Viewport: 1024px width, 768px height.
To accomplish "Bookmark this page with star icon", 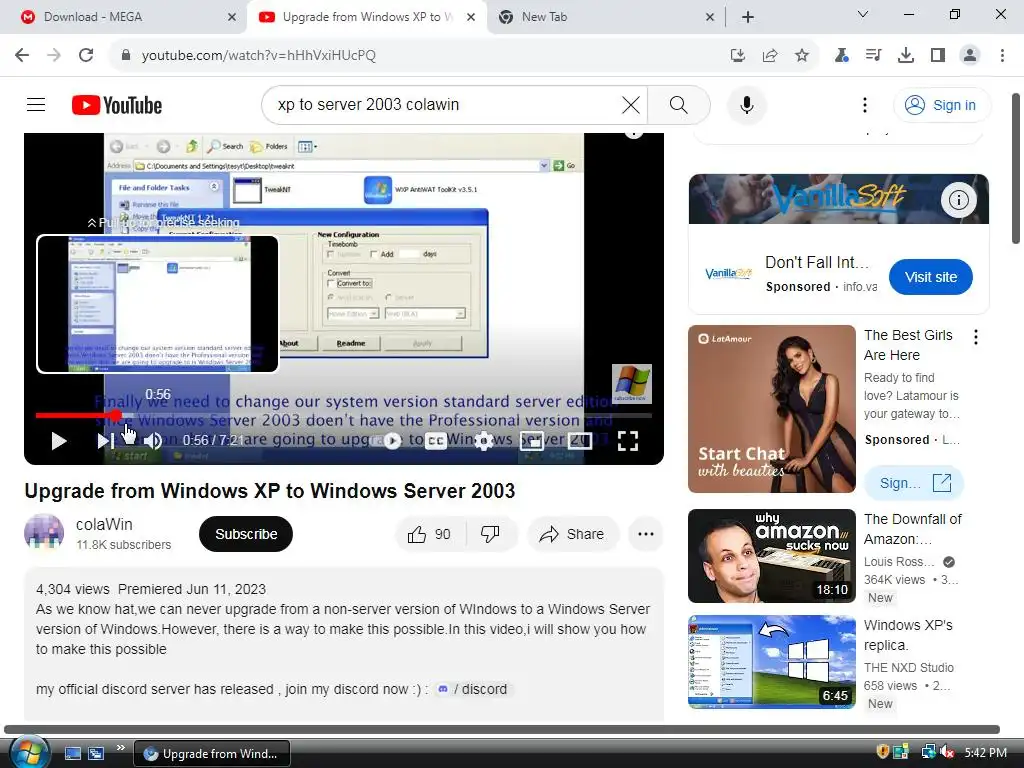I will tap(802, 56).
